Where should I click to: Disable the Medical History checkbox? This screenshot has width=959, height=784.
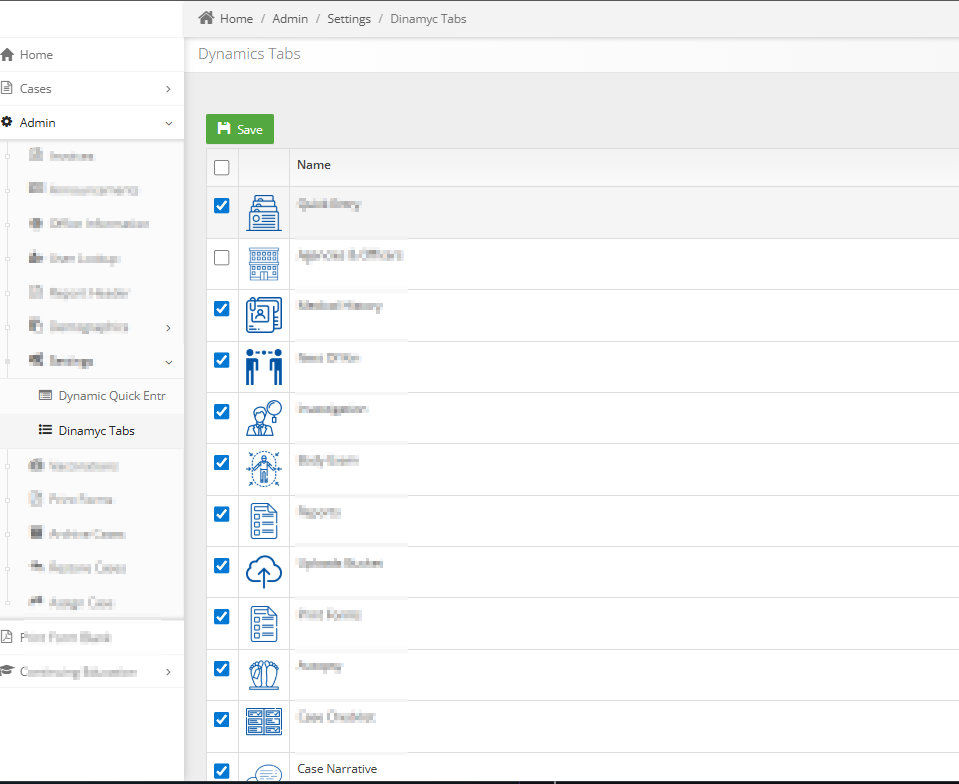click(221, 309)
